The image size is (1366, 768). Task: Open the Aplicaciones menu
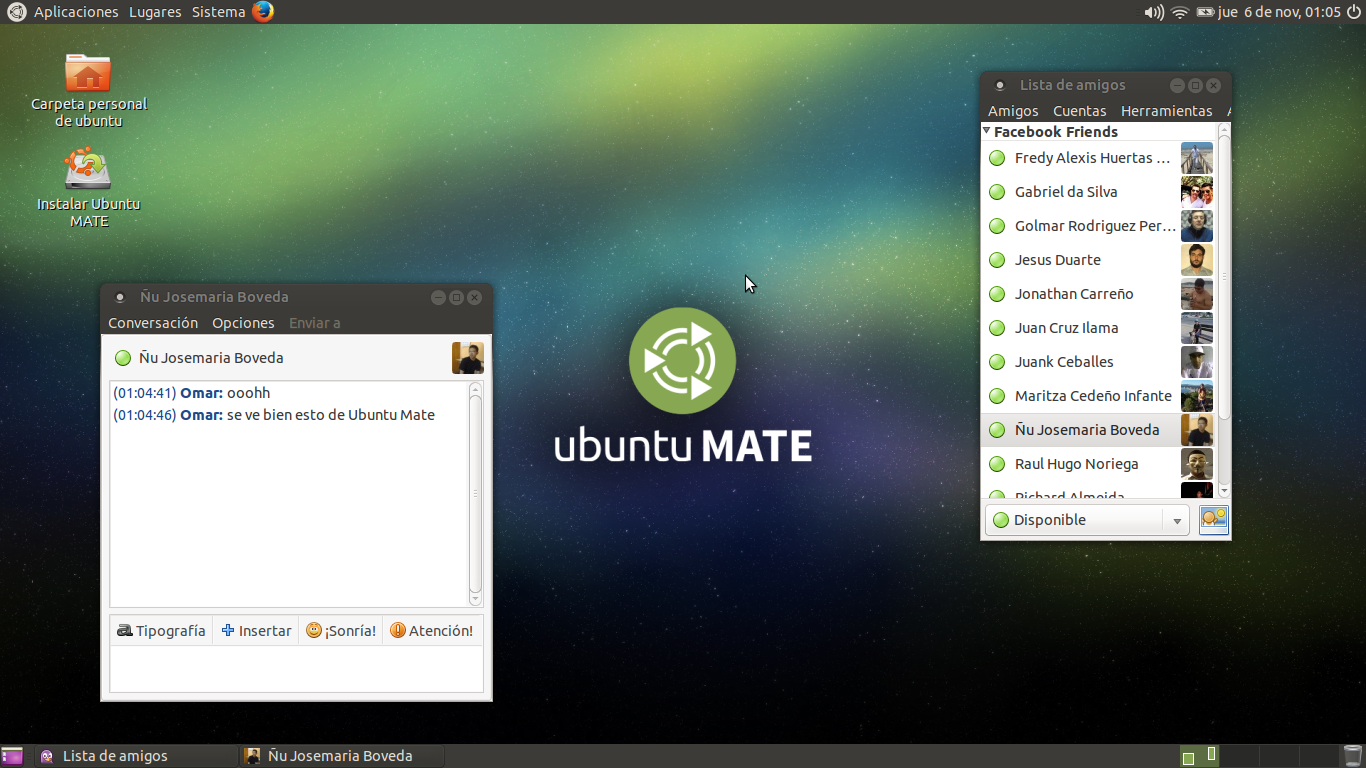click(x=76, y=12)
